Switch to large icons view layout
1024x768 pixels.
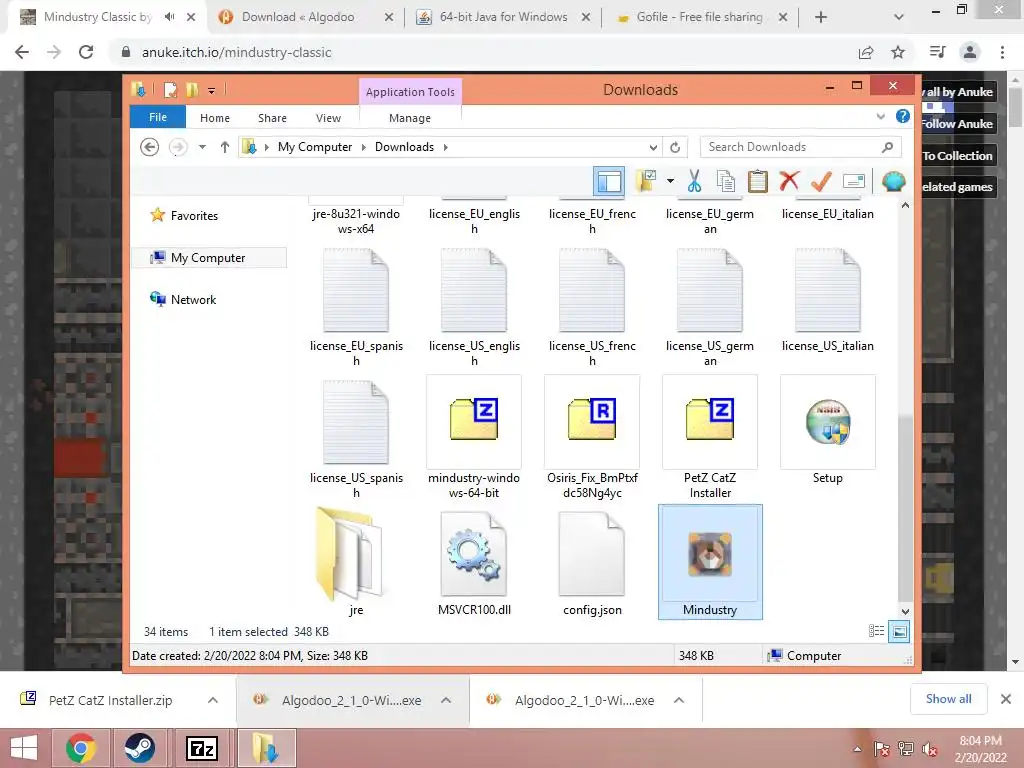pos(899,631)
